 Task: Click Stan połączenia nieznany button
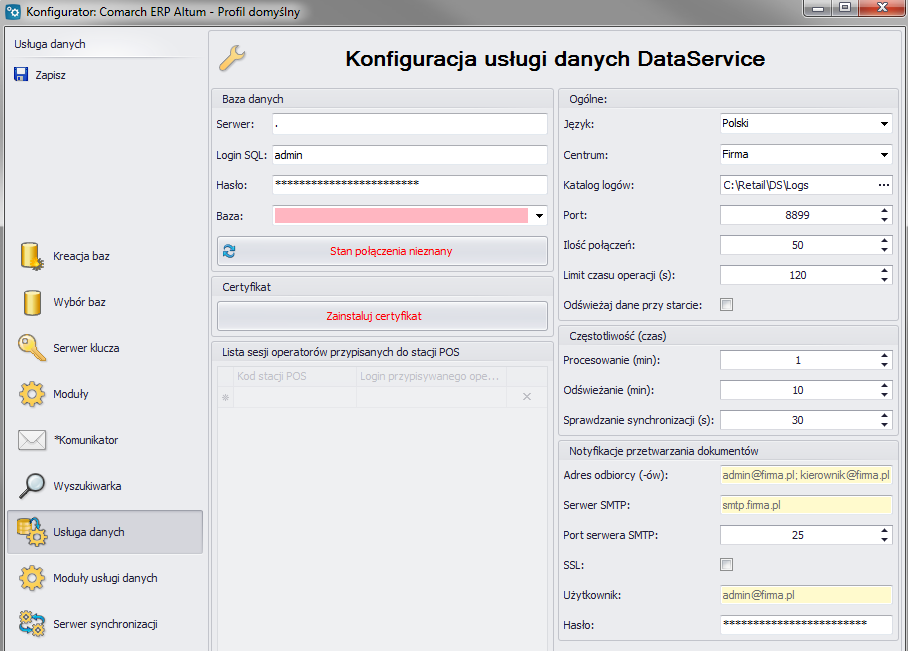[382, 251]
